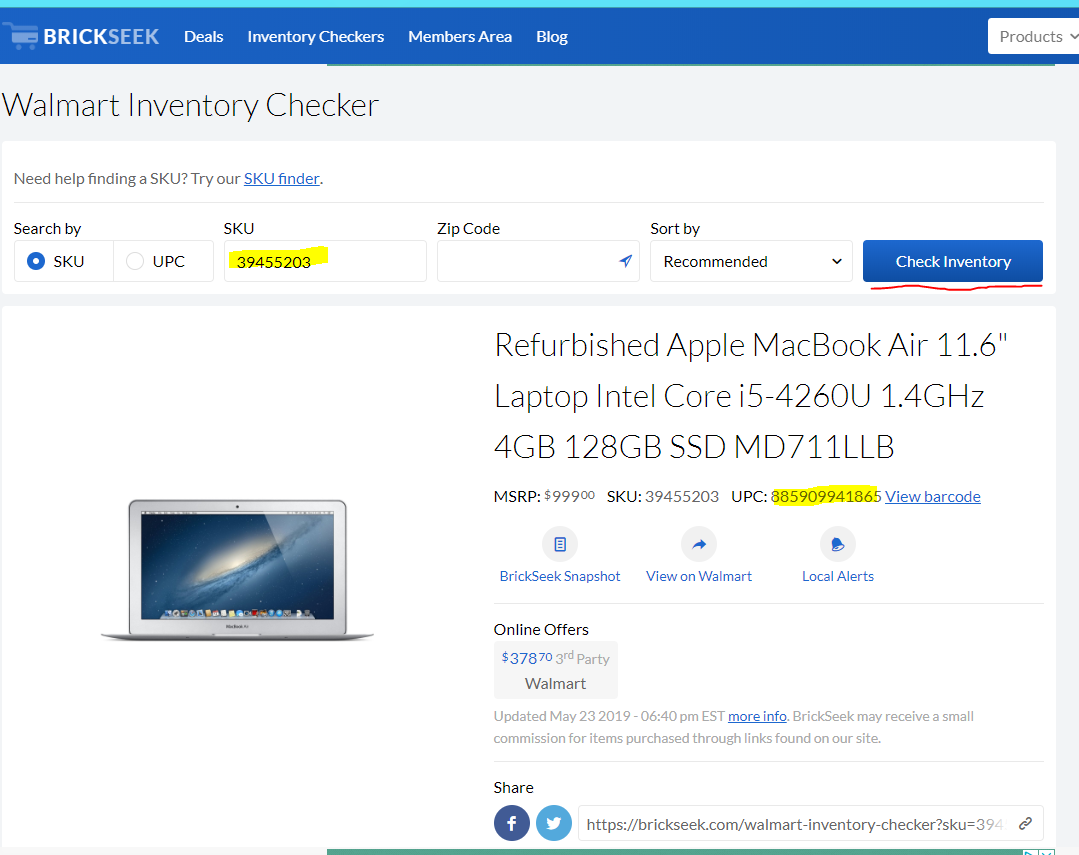The width and height of the screenshot is (1079, 855).
Task: Open the Deals menu
Action: click(204, 36)
